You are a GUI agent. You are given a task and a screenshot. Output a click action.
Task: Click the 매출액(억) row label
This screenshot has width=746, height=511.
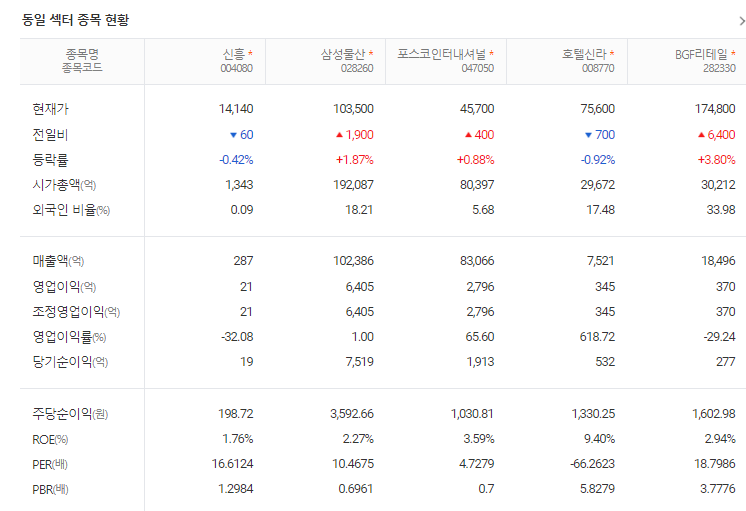pyautogui.click(x=58, y=261)
